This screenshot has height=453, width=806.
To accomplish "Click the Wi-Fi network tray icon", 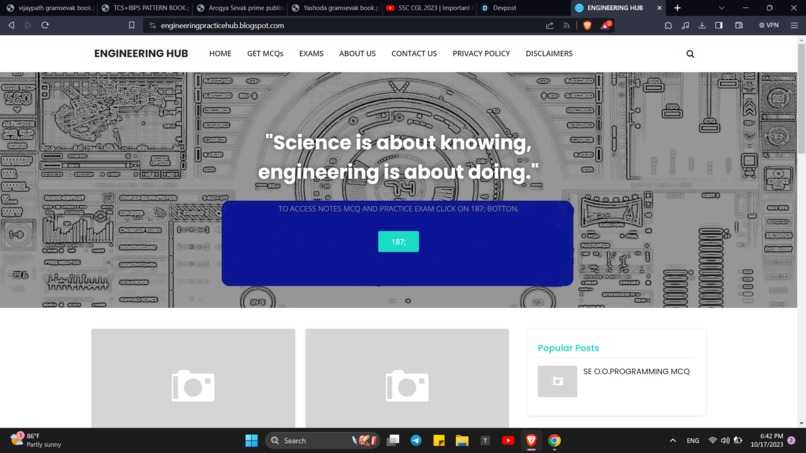I will (x=712, y=441).
